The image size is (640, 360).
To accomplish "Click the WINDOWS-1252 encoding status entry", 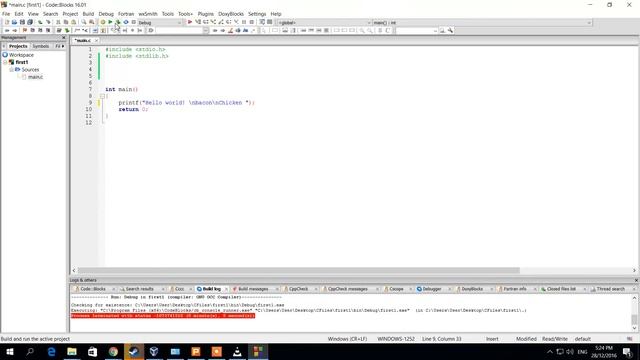I will [x=396, y=339].
